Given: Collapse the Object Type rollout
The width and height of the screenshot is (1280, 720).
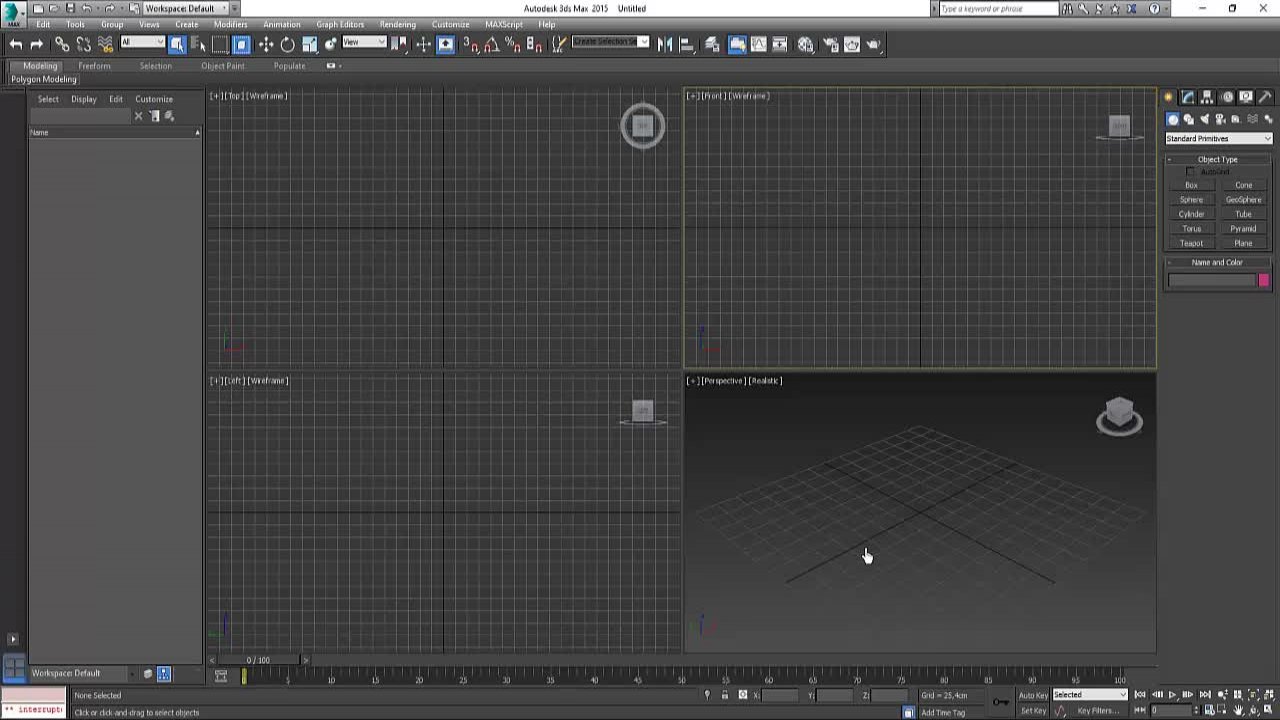Looking at the screenshot, I should point(1217,159).
